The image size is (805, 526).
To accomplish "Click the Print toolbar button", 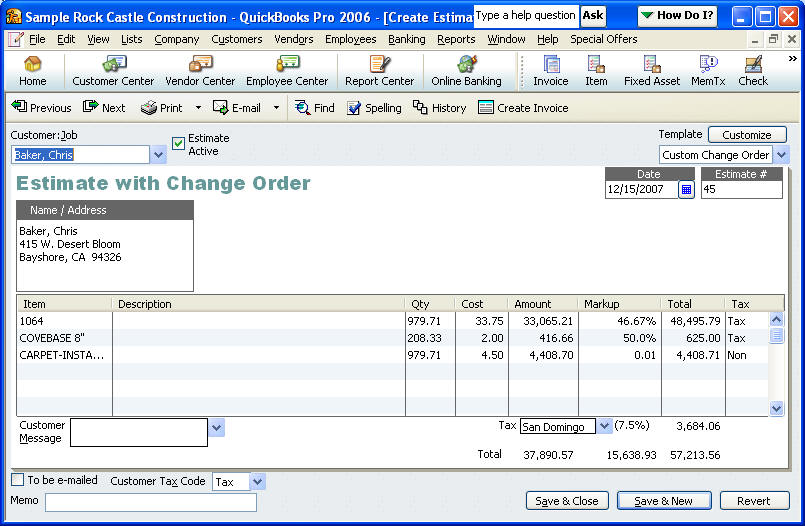I will pyautogui.click(x=162, y=108).
